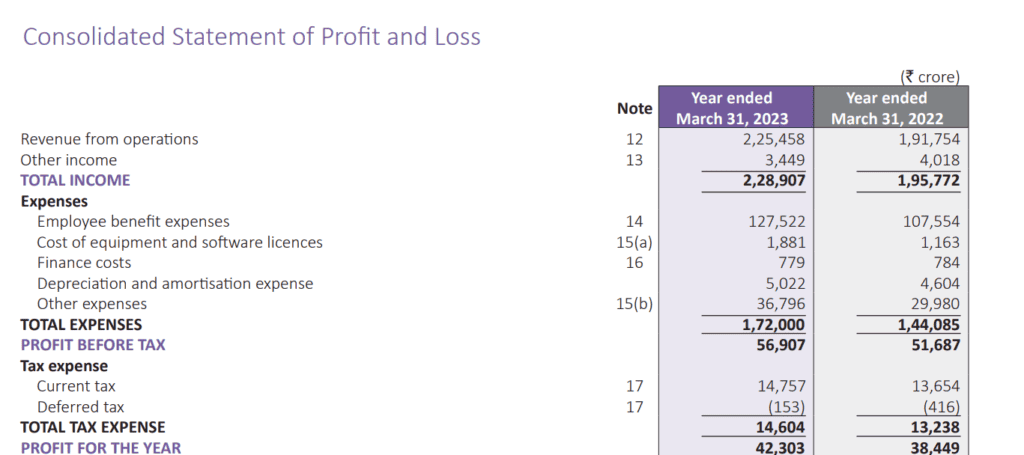The image size is (1024, 455).
Task: Click Depreciation and amortisation expense label
Action: 175,284
